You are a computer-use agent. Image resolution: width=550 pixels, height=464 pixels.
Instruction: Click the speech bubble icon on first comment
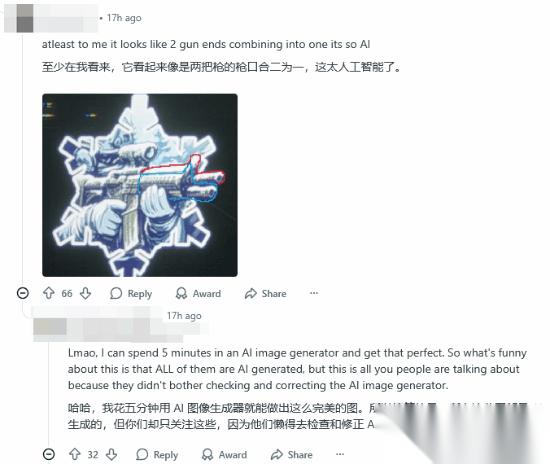[x=116, y=293]
